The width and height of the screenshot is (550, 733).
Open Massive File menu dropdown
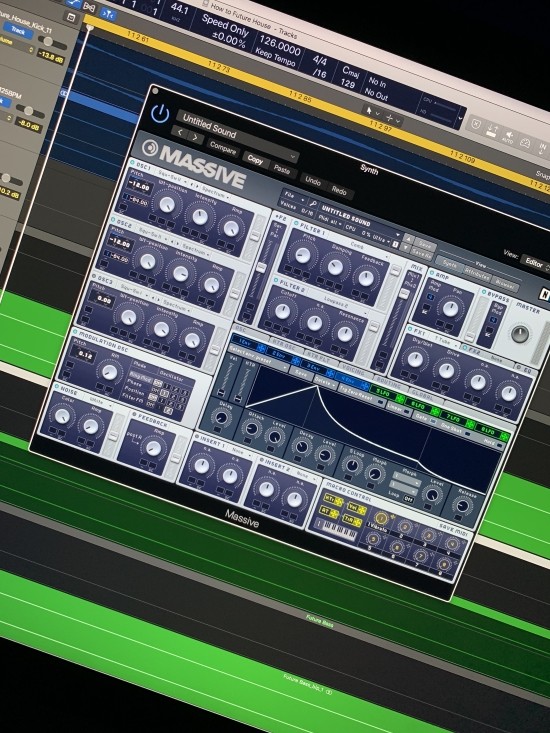[294, 197]
